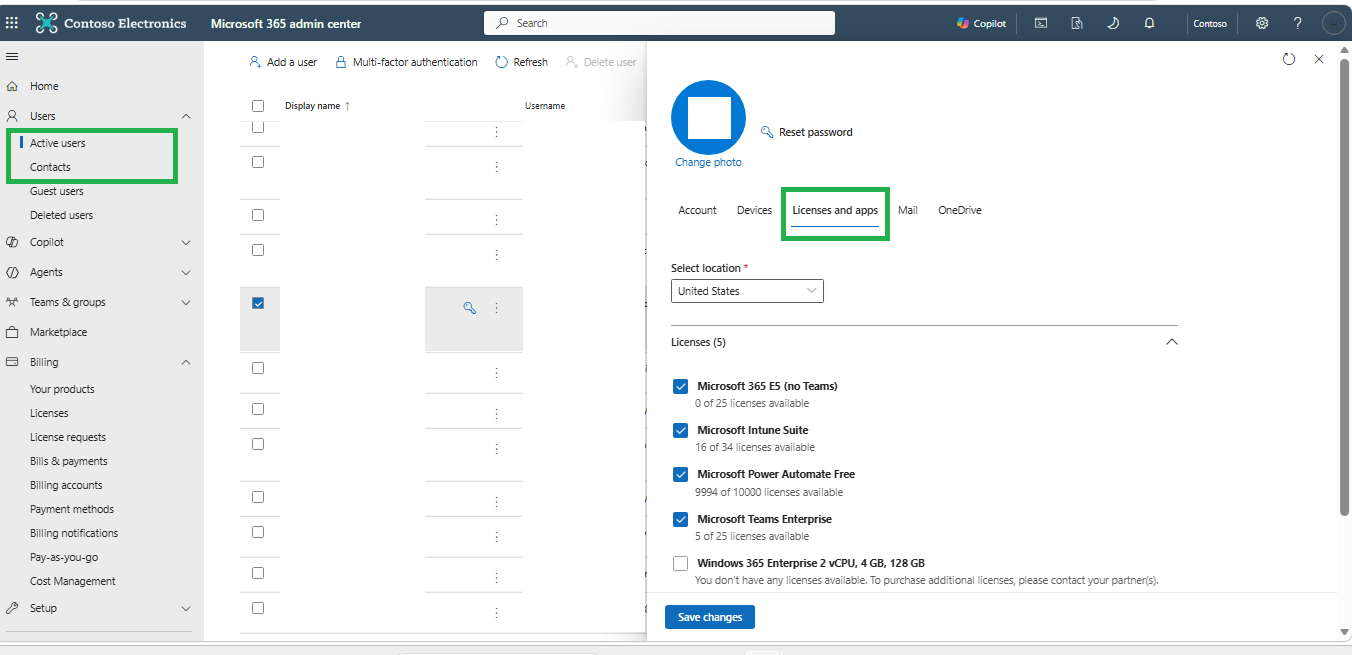Click Add a user
The height and width of the screenshot is (655, 1352).
[283, 62]
